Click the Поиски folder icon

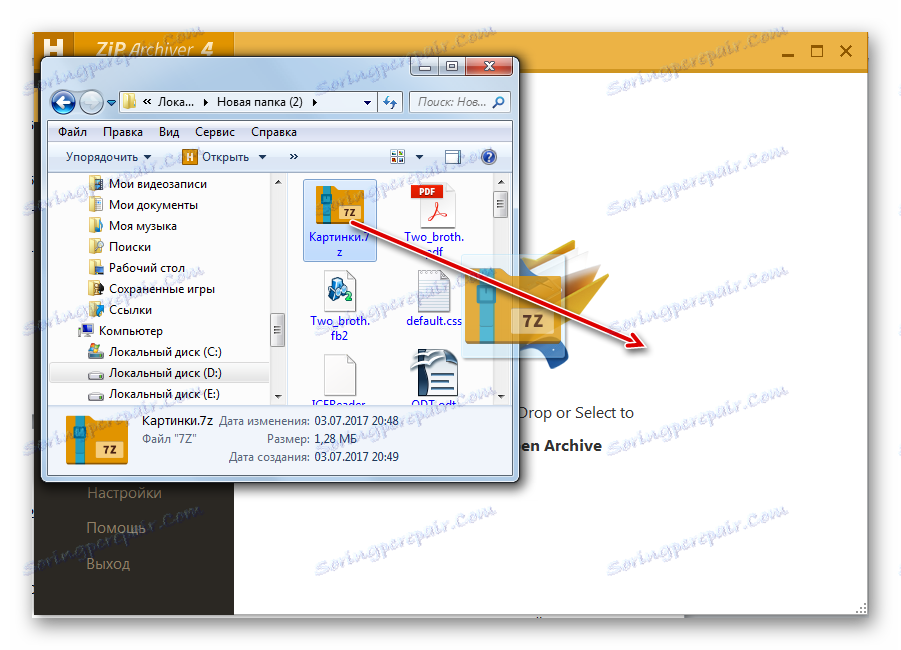click(96, 246)
